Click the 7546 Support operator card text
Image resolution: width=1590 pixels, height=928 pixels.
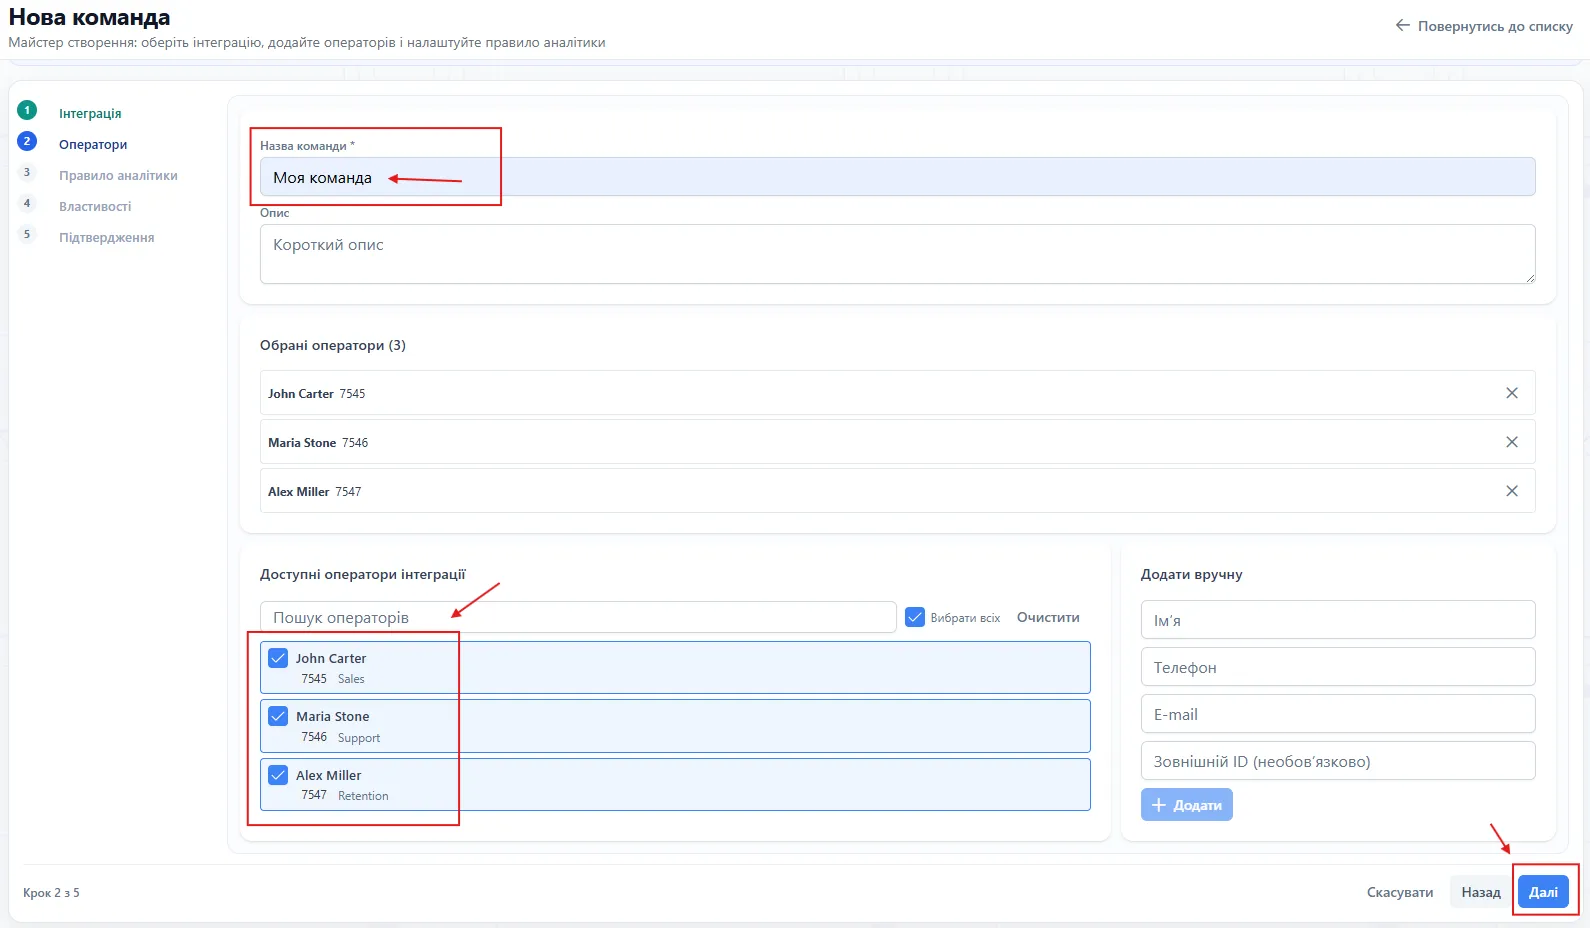point(341,738)
